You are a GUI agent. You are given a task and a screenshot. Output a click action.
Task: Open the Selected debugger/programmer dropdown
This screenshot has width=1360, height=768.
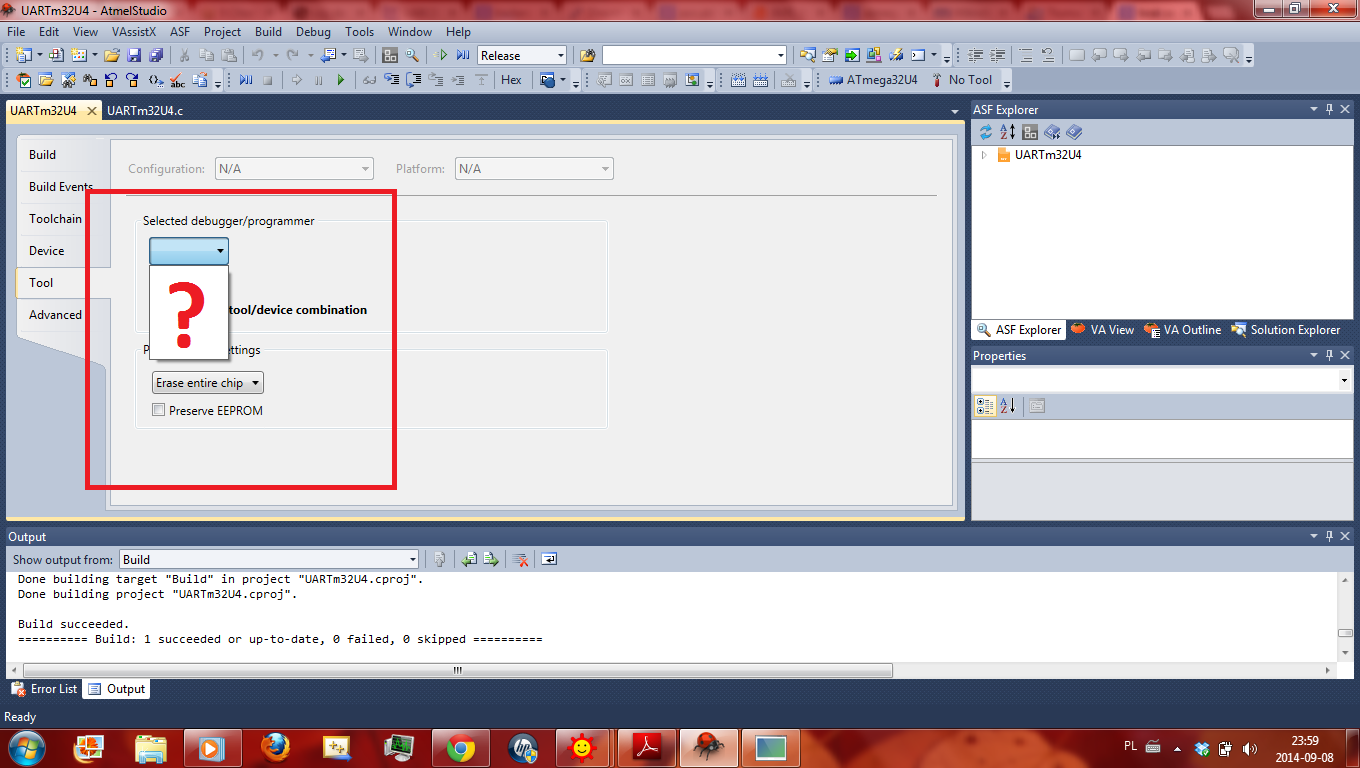189,251
